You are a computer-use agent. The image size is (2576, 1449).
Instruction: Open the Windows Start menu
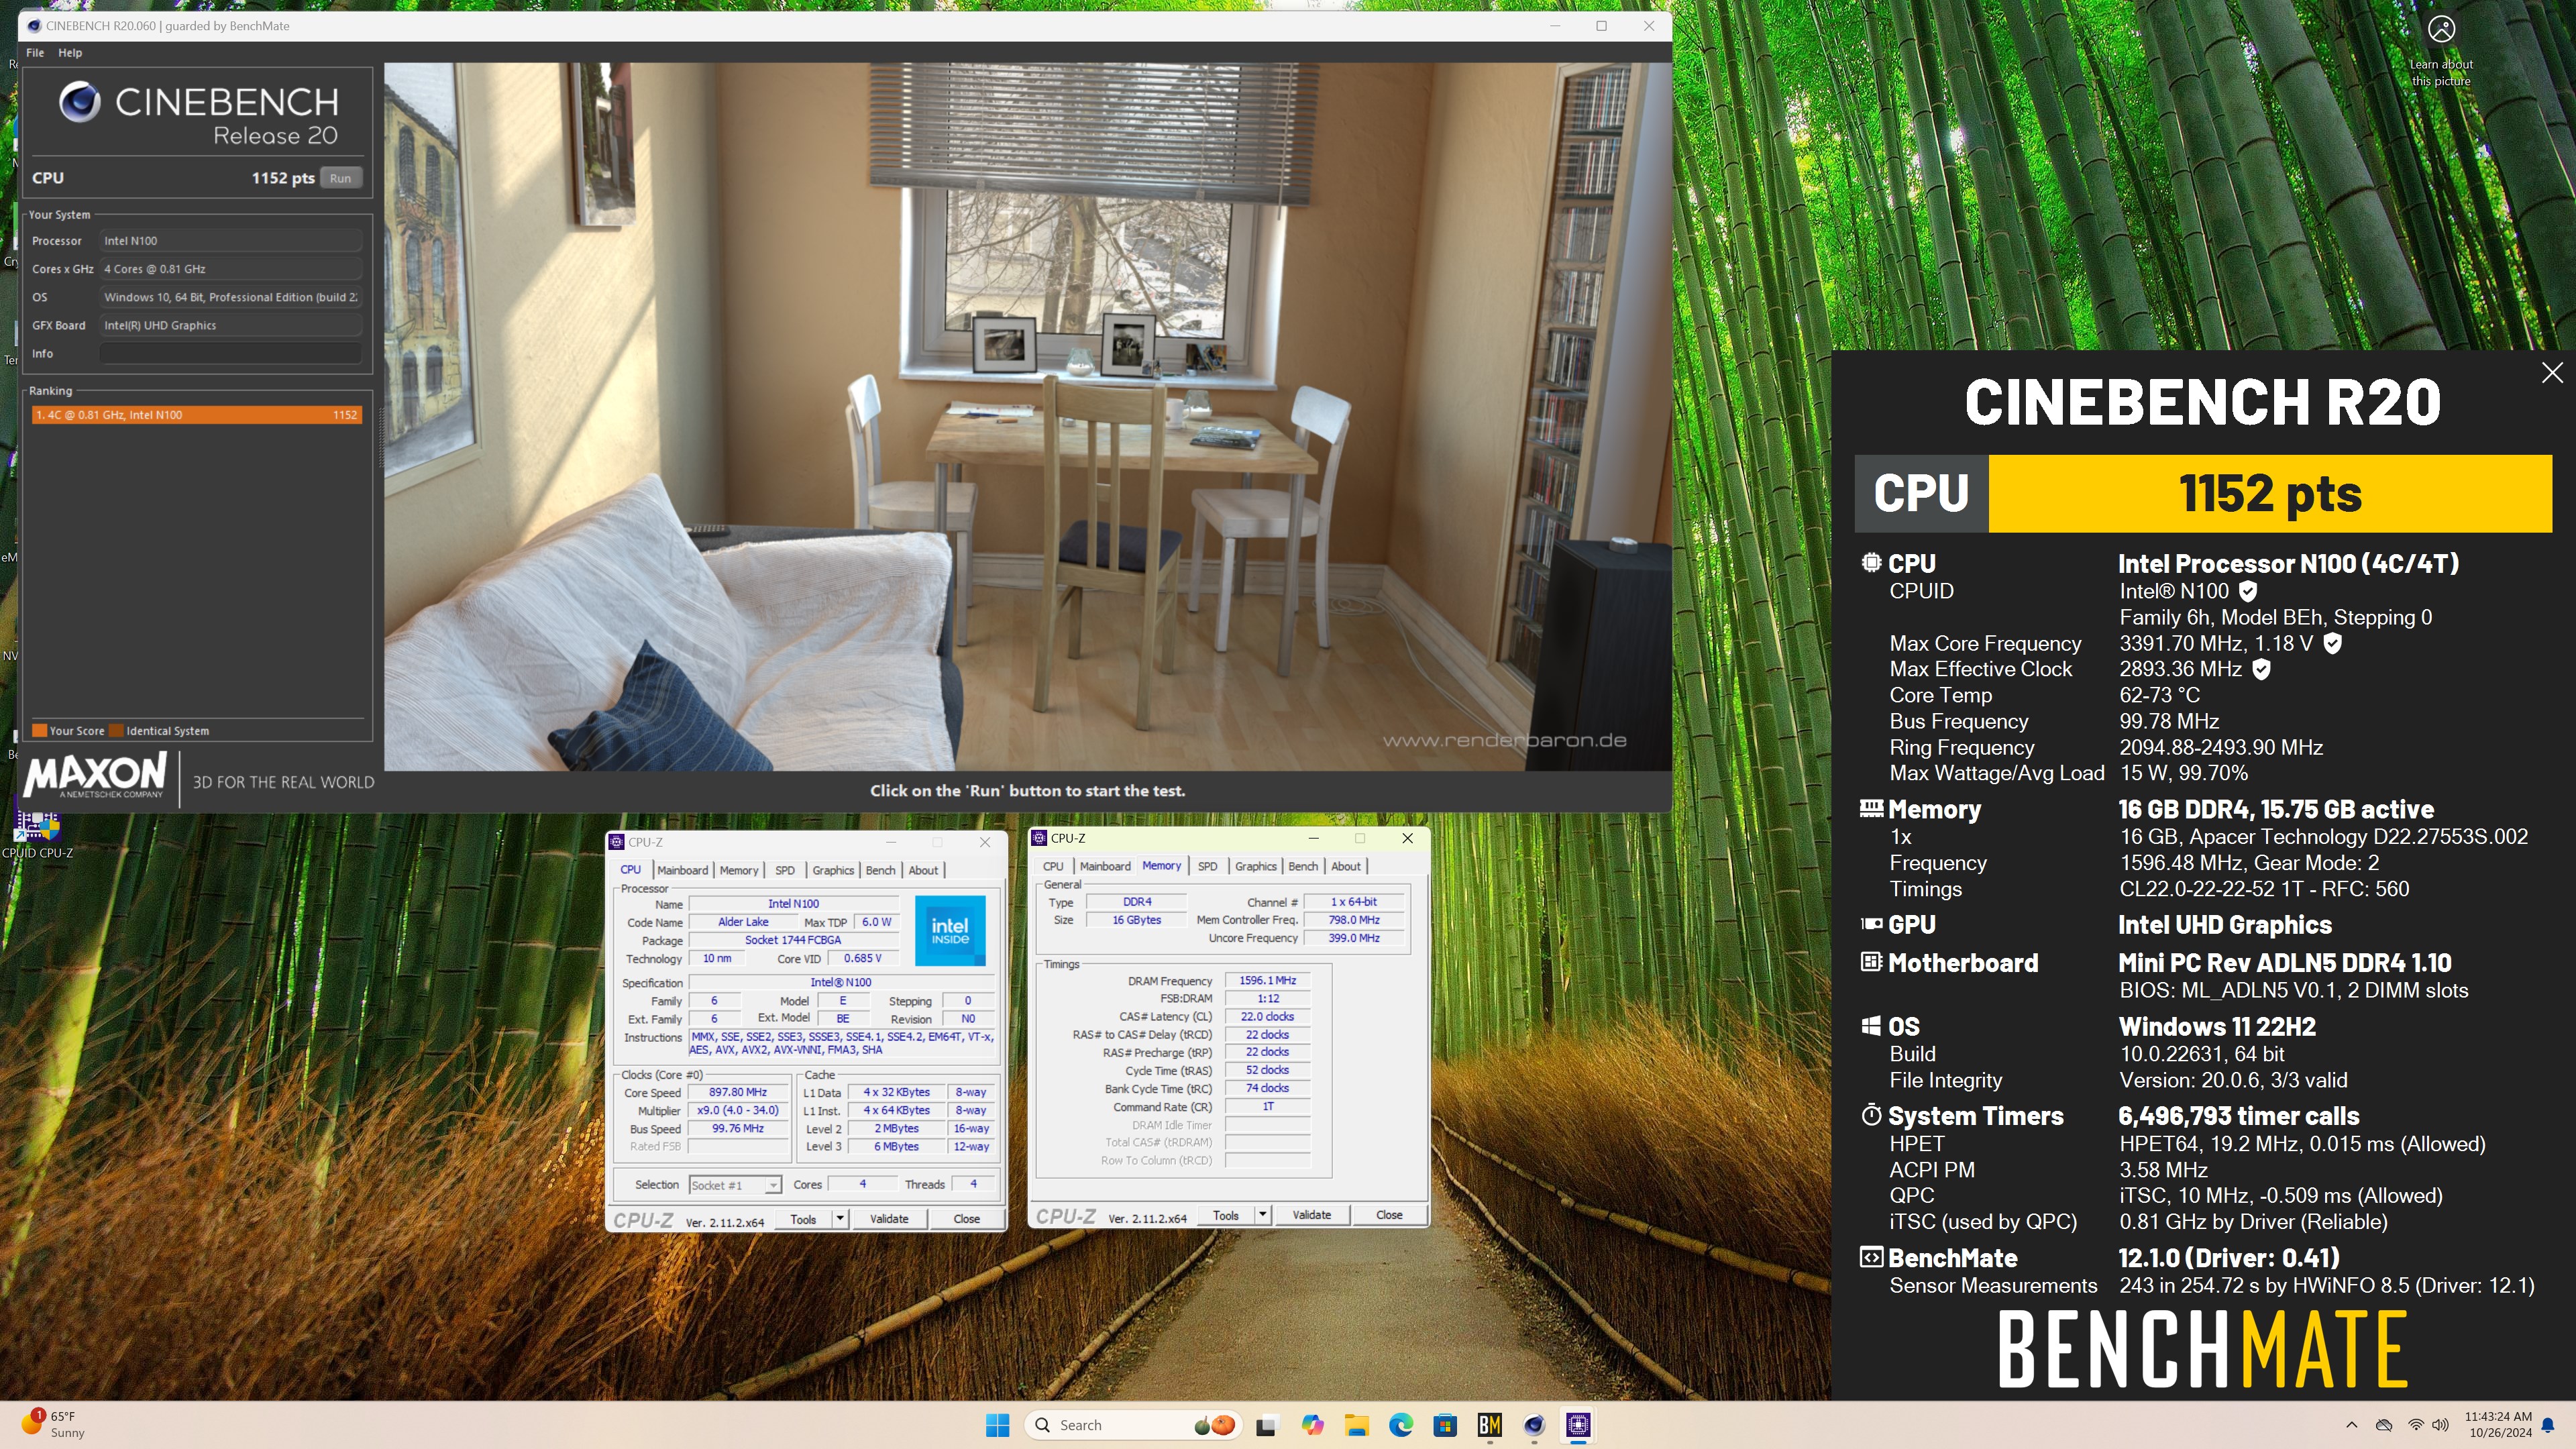[x=997, y=1425]
